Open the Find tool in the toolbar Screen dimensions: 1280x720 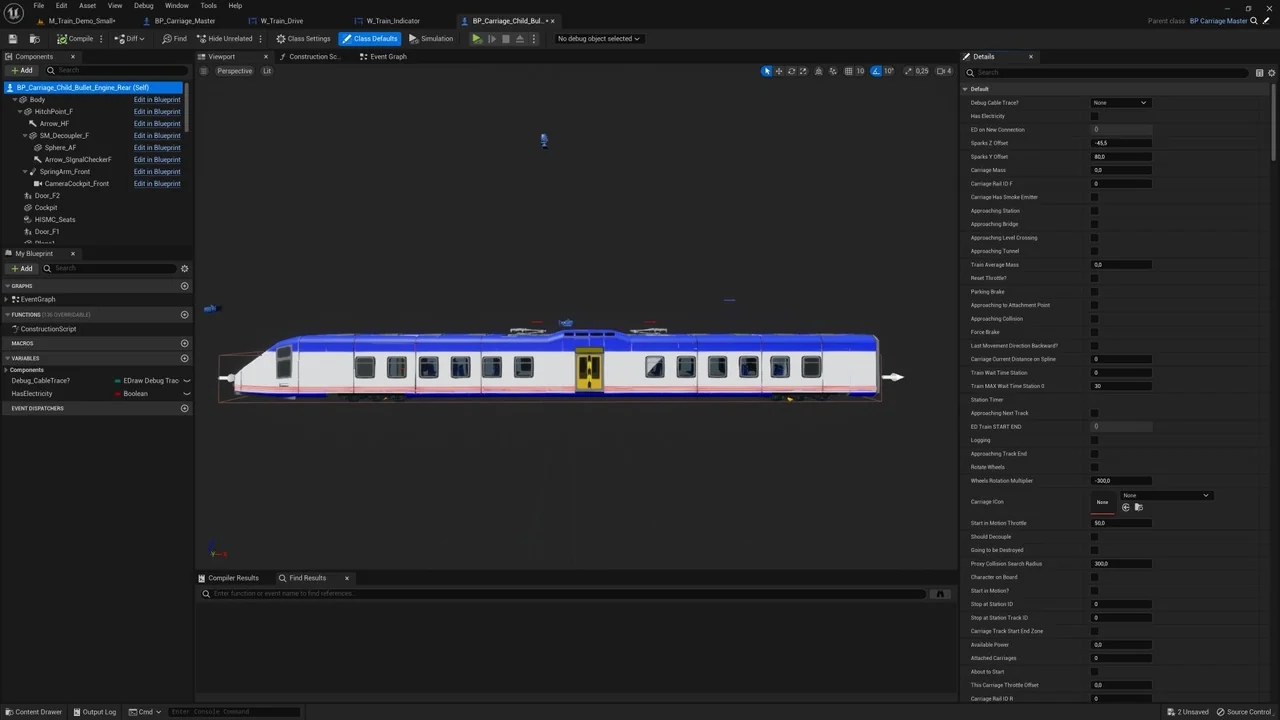(x=174, y=38)
